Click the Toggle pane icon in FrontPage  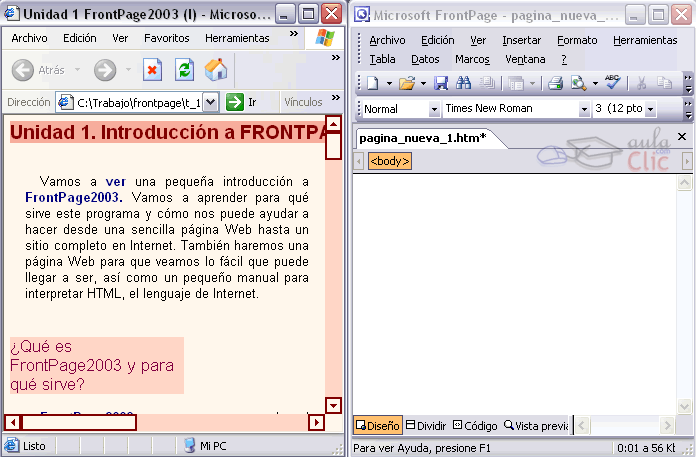[x=516, y=83]
